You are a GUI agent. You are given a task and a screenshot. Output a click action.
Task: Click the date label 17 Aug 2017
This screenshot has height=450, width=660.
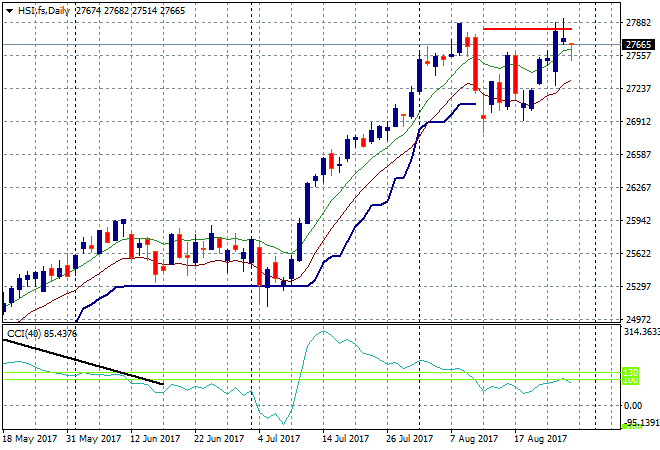pyautogui.click(x=541, y=439)
